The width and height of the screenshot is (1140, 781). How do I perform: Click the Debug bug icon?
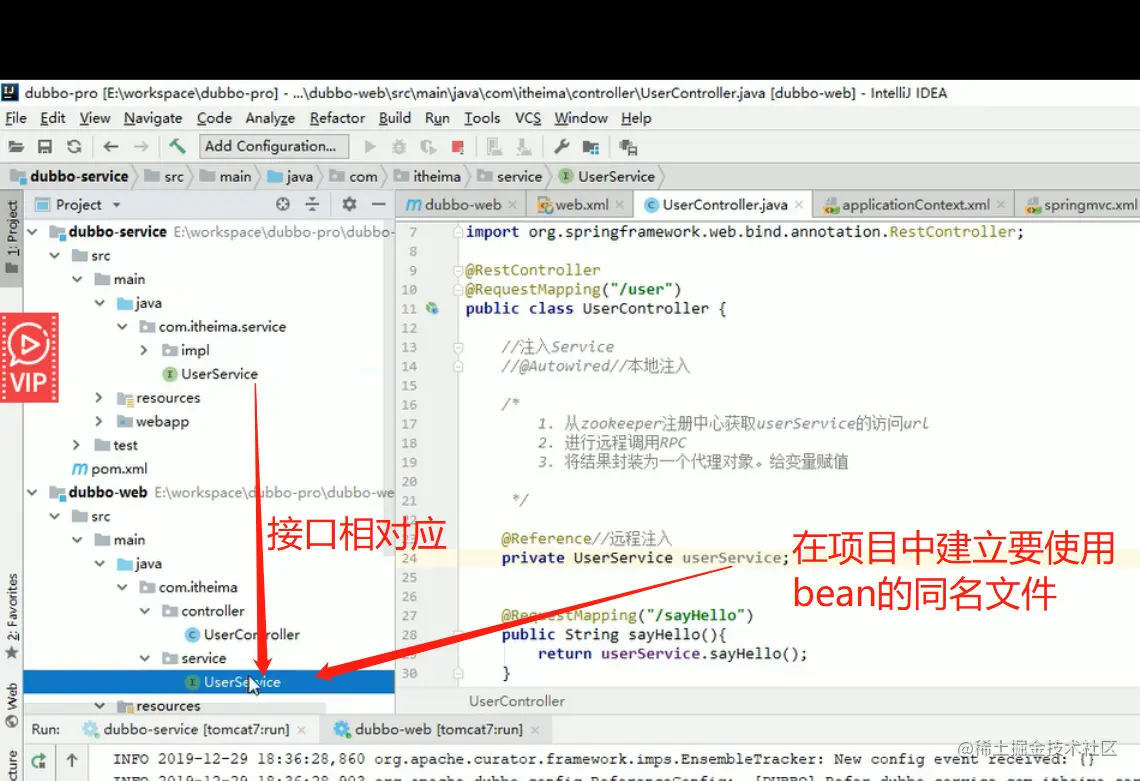398,147
